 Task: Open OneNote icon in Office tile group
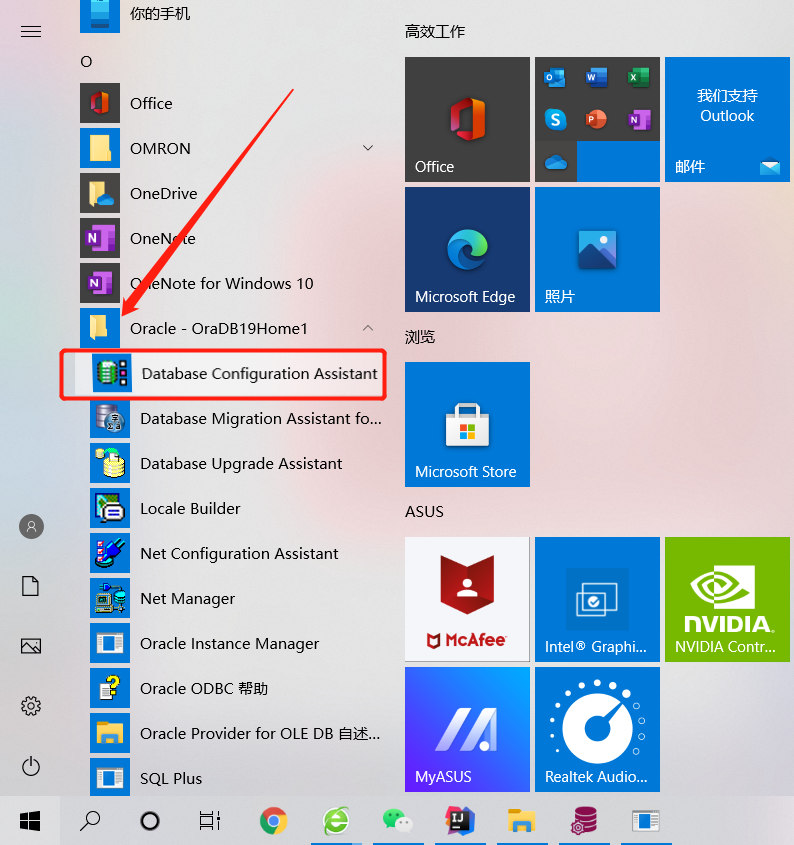pos(639,119)
